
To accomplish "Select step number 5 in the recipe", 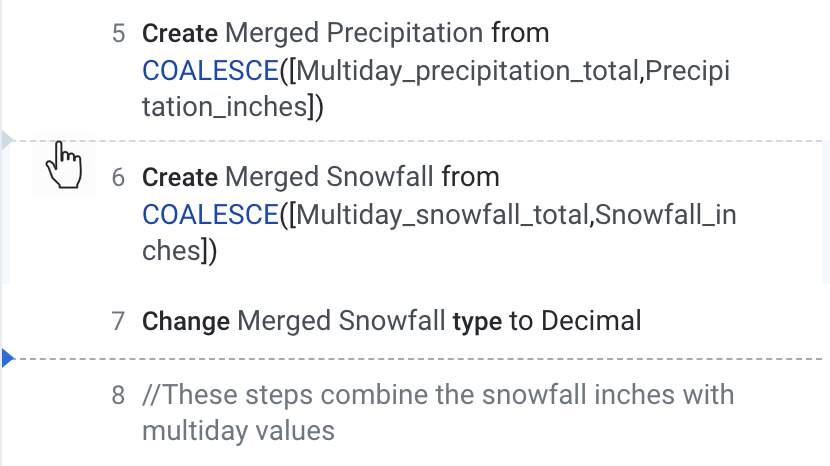I will click(119, 34).
